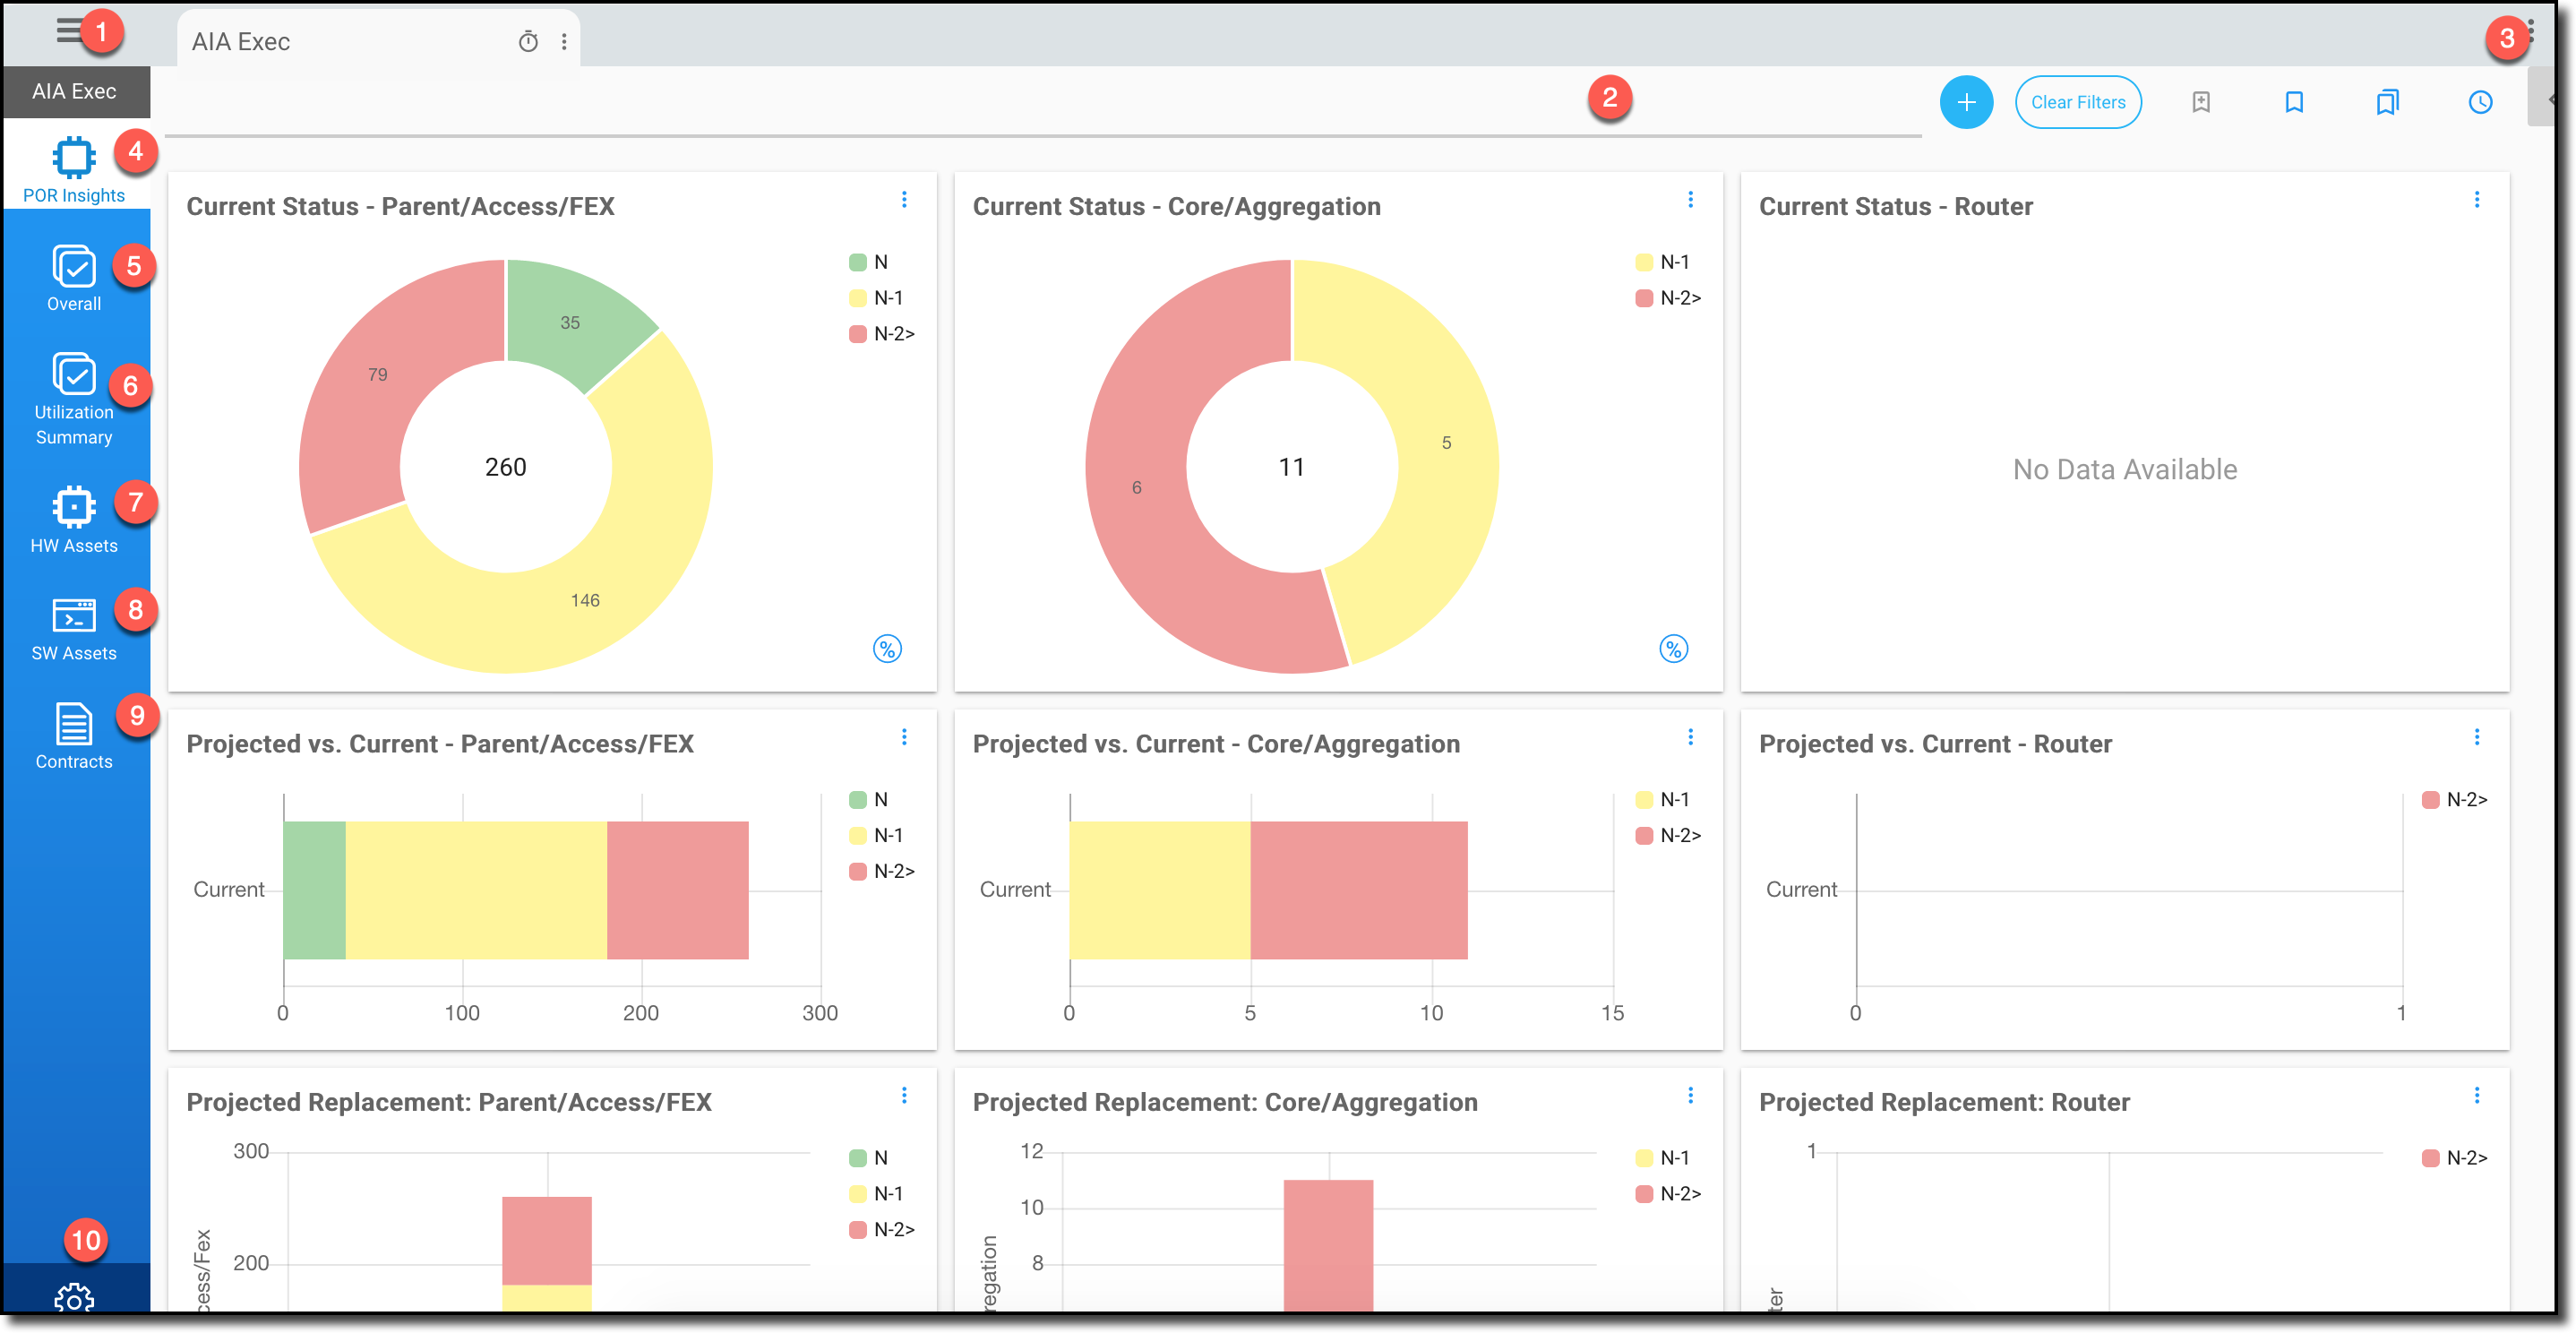
Task: Open Projected vs. Current Router card menu
Action: tap(2477, 737)
